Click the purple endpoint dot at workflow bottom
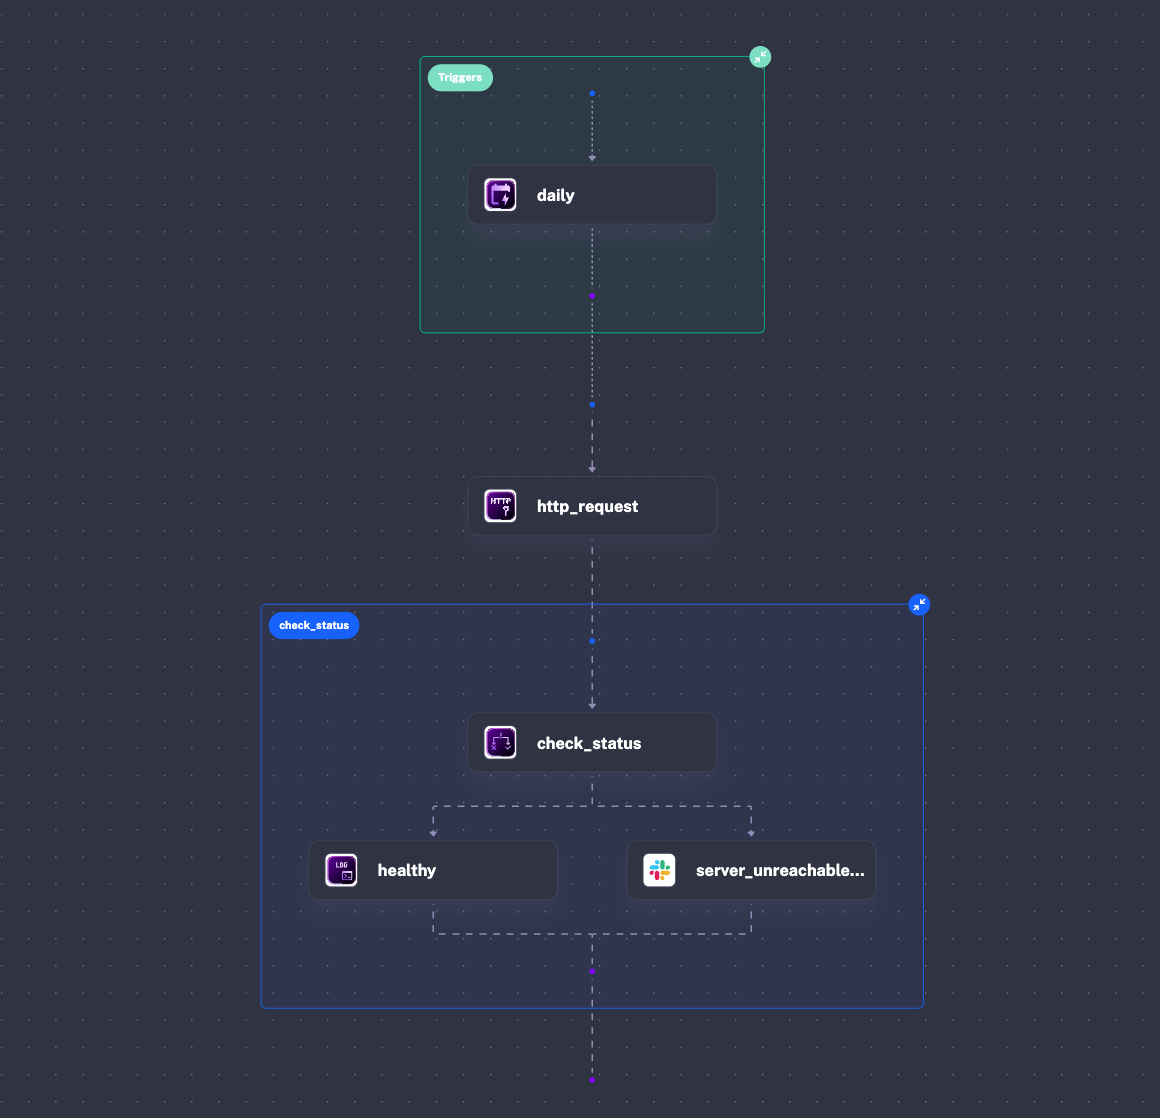The image size is (1160, 1118). 592,1080
